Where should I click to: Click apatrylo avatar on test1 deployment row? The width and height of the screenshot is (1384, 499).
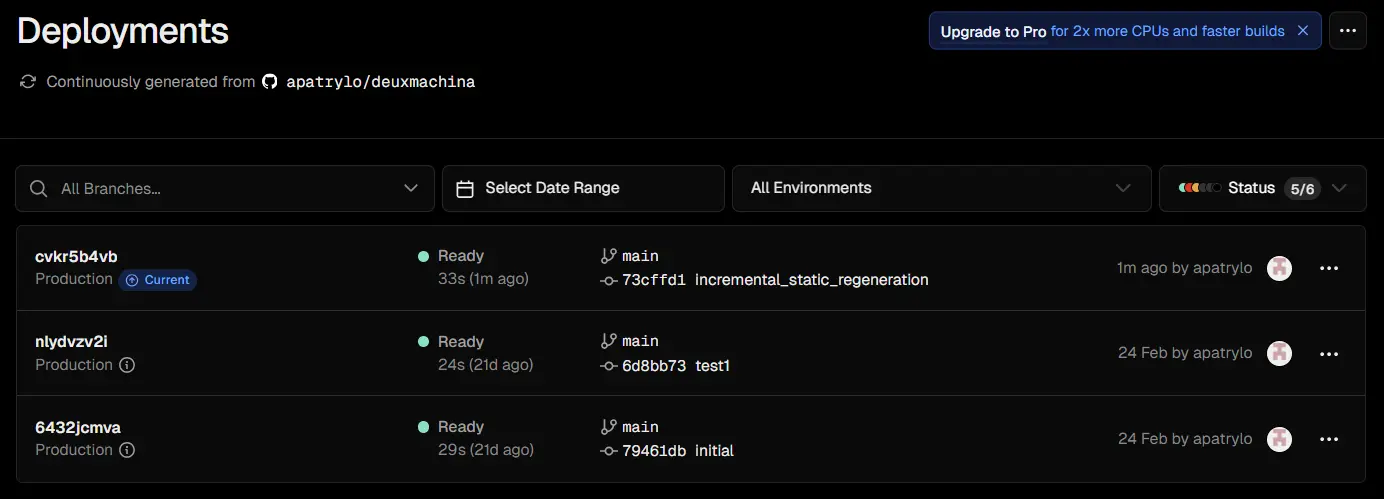click(1279, 354)
